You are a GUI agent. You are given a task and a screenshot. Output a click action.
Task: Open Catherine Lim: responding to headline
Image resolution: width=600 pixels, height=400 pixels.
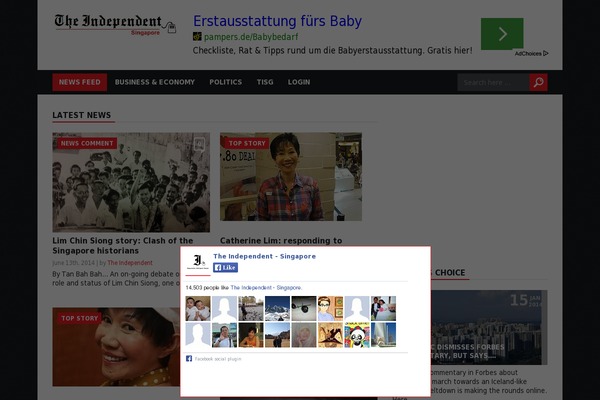click(x=281, y=241)
